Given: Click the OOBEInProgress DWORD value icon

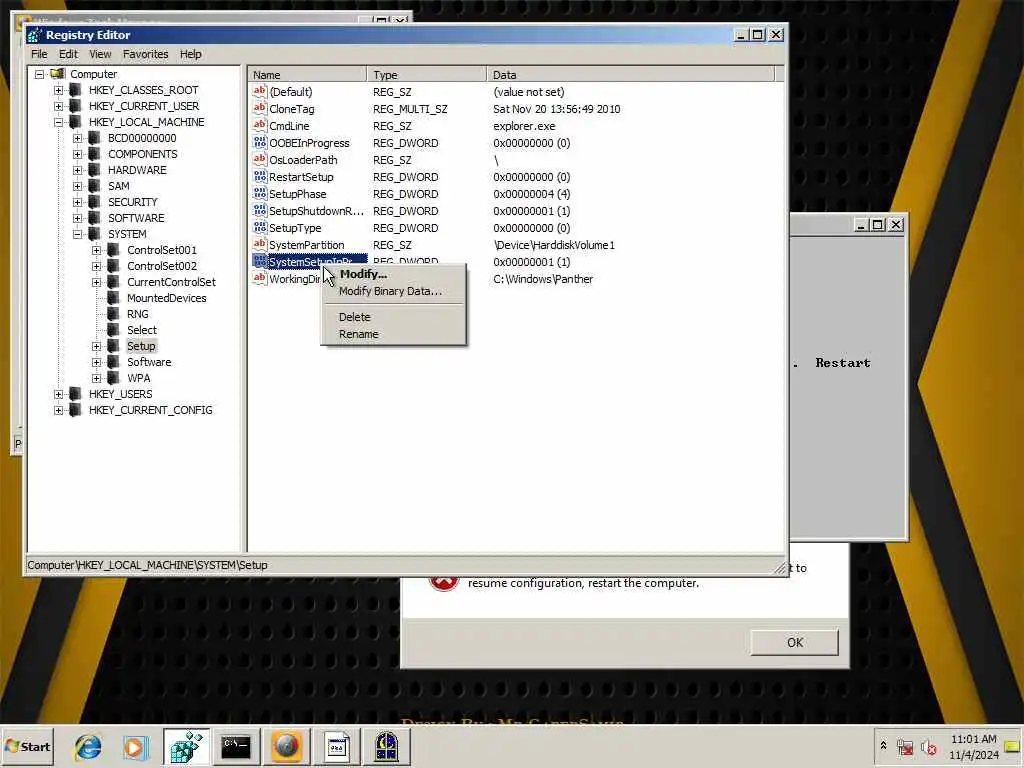Looking at the screenshot, I should pyautogui.click(x=260, y=142).
